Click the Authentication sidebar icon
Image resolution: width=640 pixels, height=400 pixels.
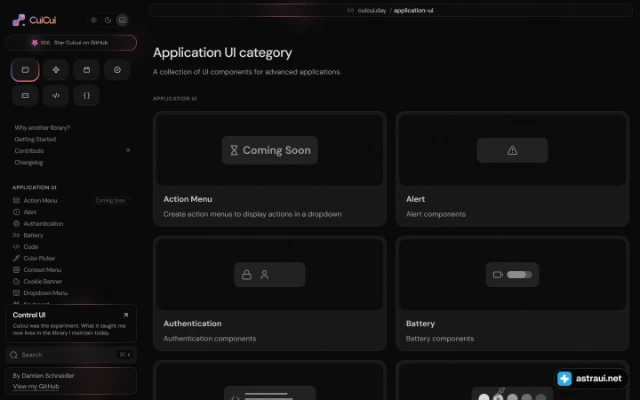tap(16, 224)
